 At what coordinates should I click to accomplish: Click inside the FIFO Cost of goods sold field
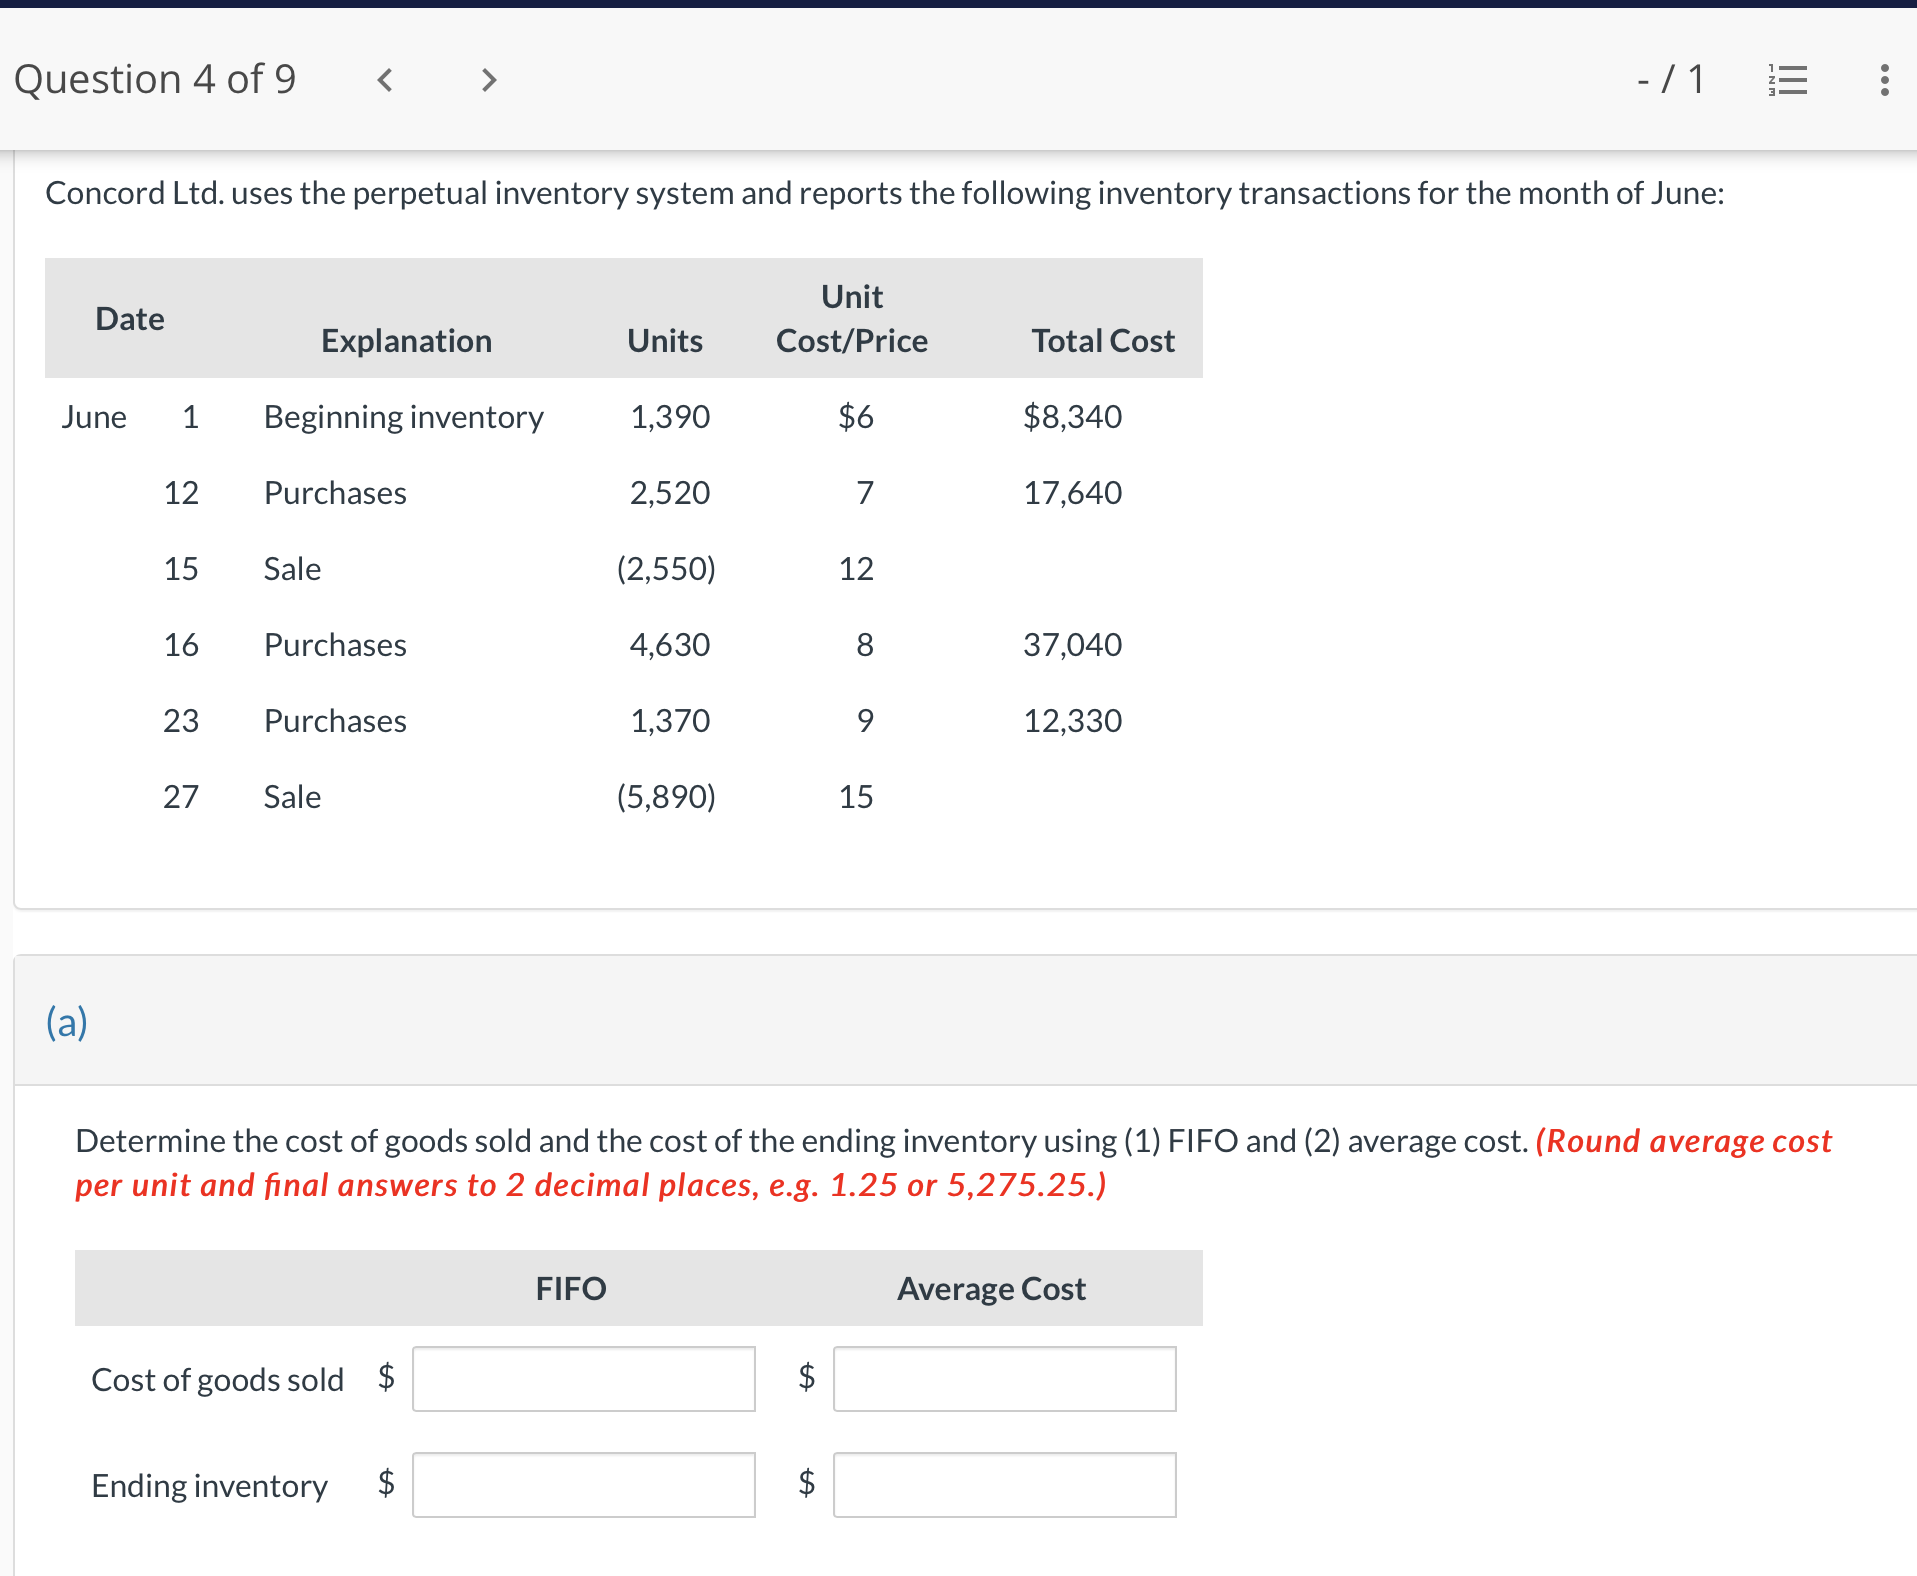[x=584, y=1380]
